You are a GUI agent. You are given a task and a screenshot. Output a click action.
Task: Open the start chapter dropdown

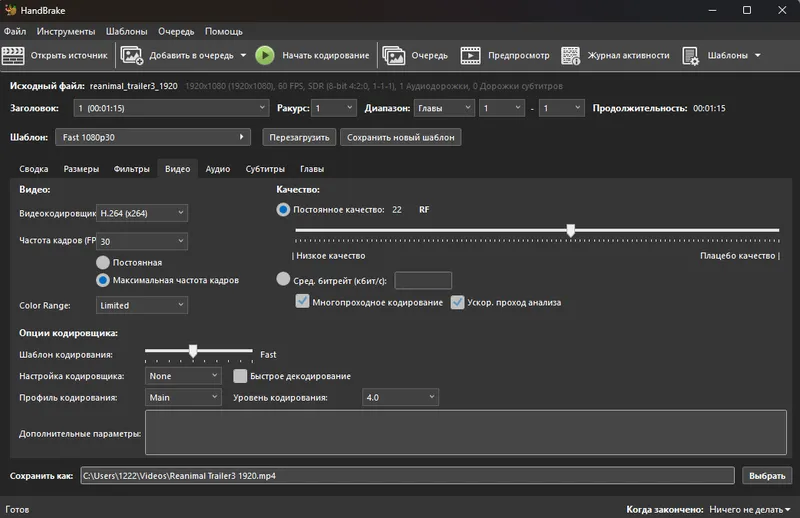[x=502, y=108]
